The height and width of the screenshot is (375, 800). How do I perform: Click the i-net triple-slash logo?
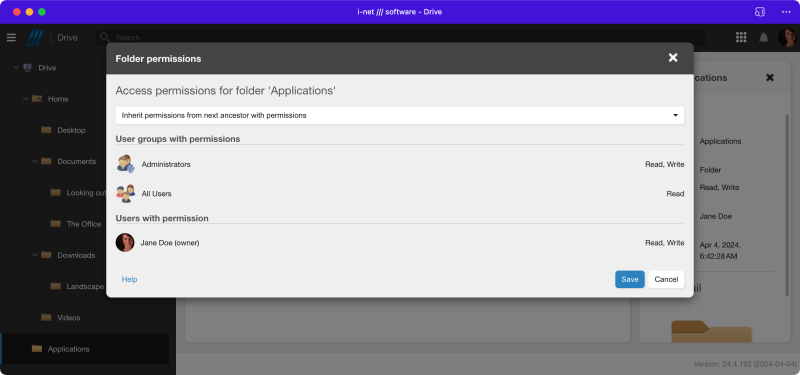point(35,38)
